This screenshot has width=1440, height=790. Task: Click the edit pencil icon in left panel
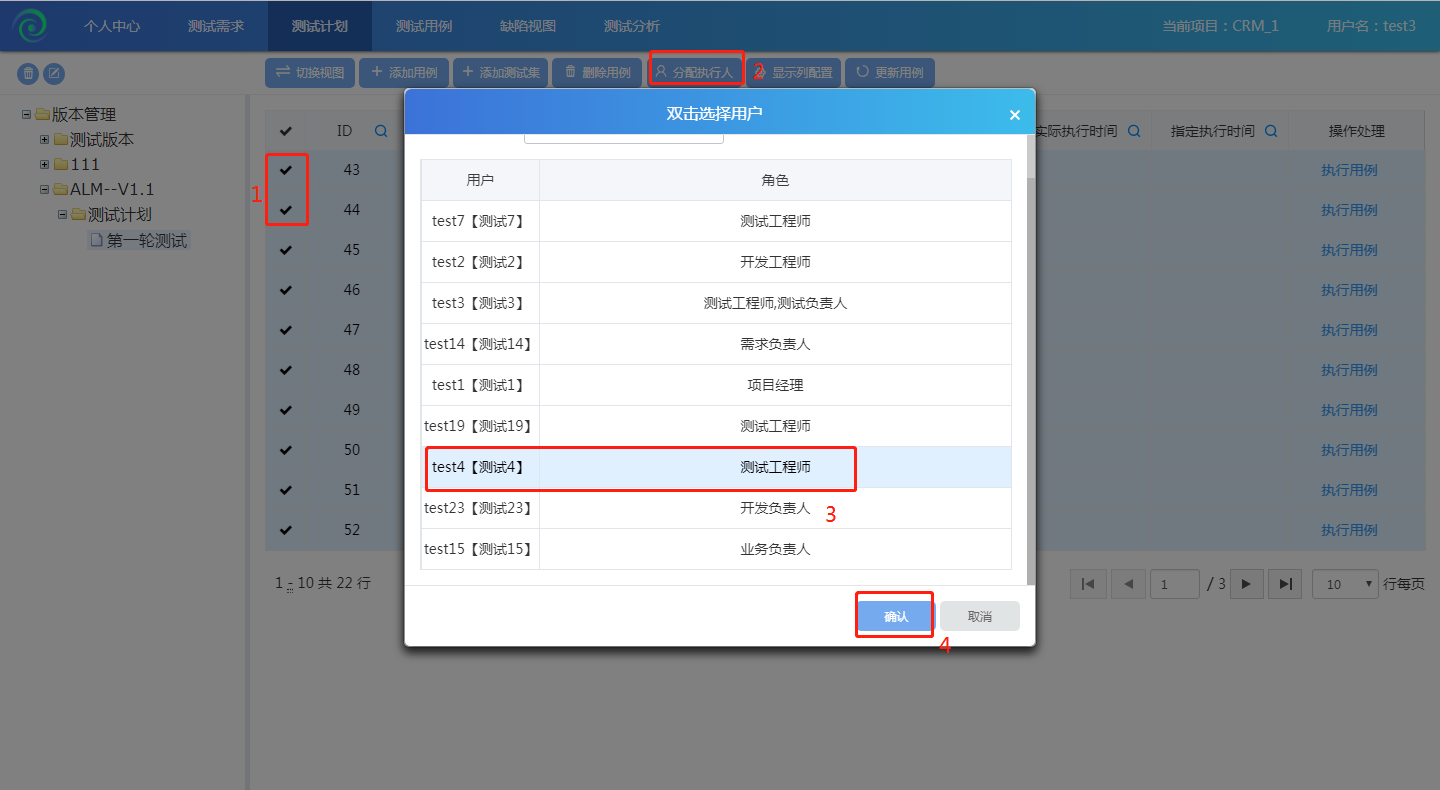(54, 73)
